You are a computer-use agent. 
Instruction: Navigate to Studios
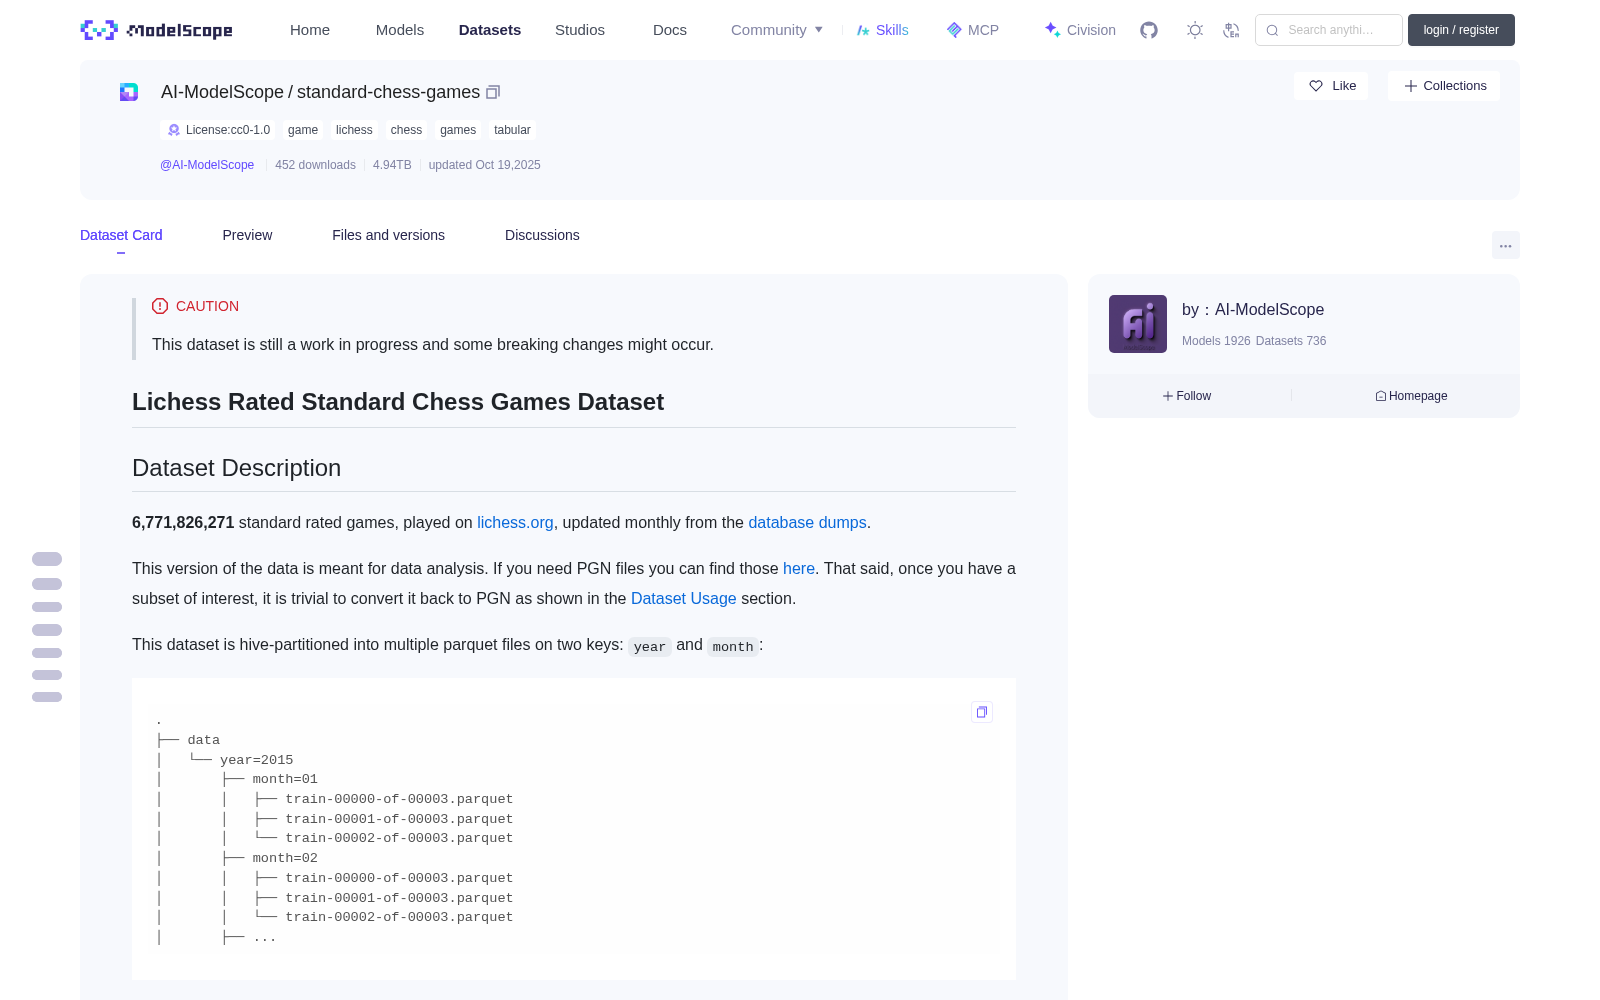pyautogui.click(x=580, y=30)
